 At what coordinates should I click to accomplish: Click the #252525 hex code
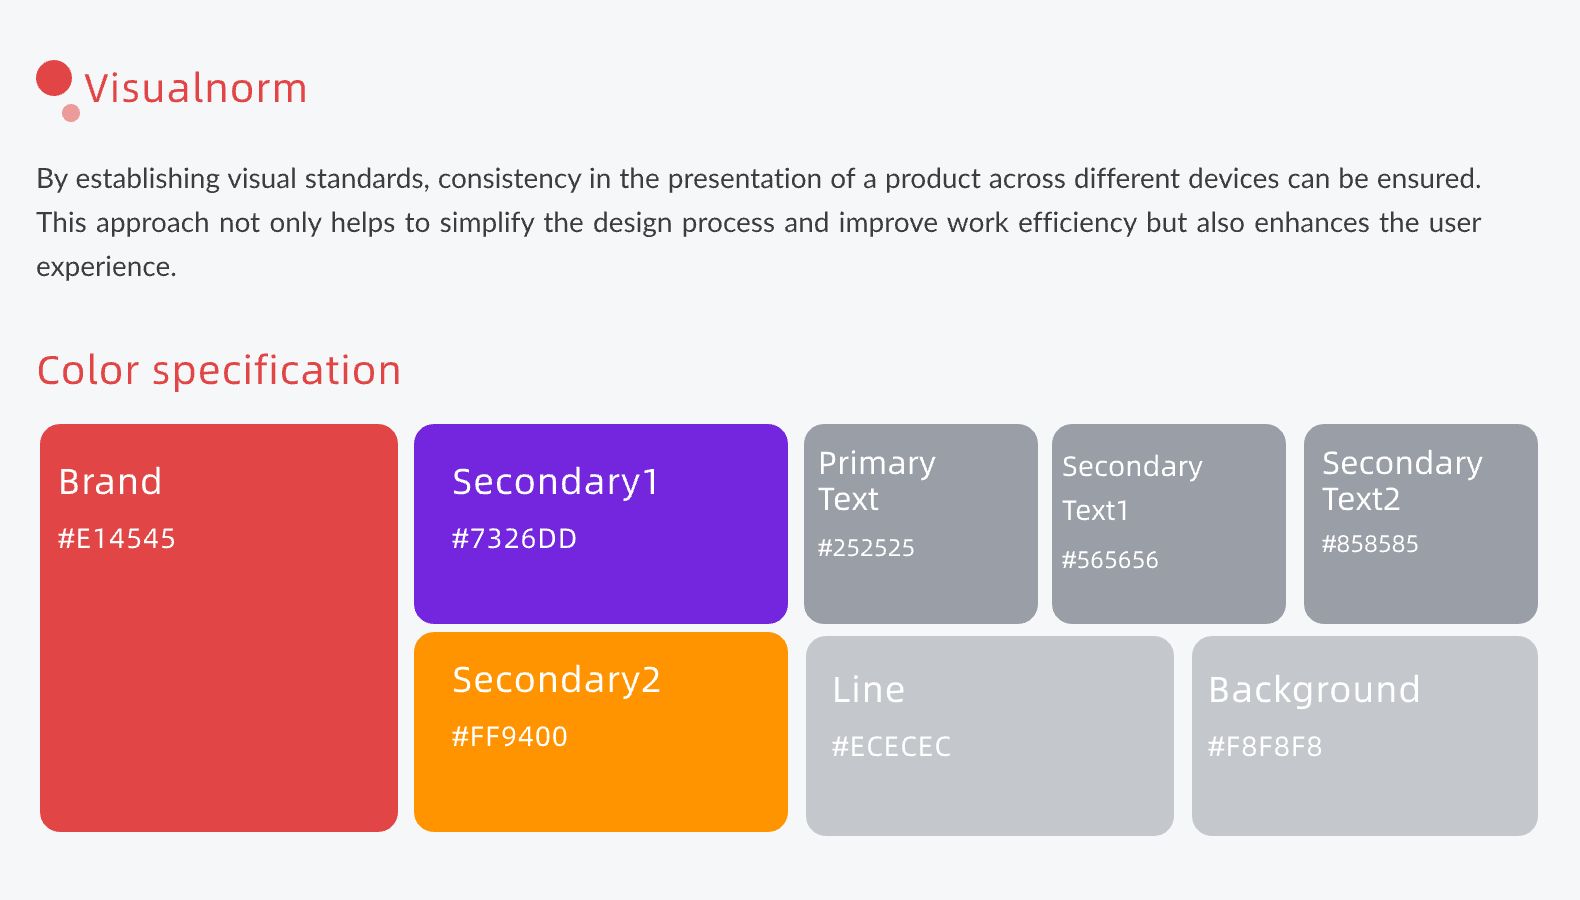point(866,548)
